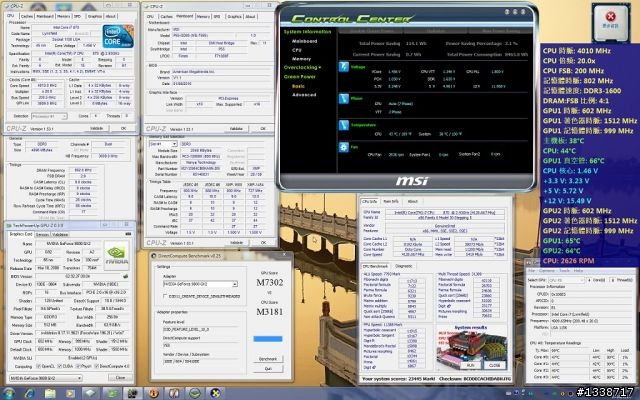The height and width of the screenshot is (400, 640).
Task: Select Memory in Control Center sidebar
Action: pos(301,59)
